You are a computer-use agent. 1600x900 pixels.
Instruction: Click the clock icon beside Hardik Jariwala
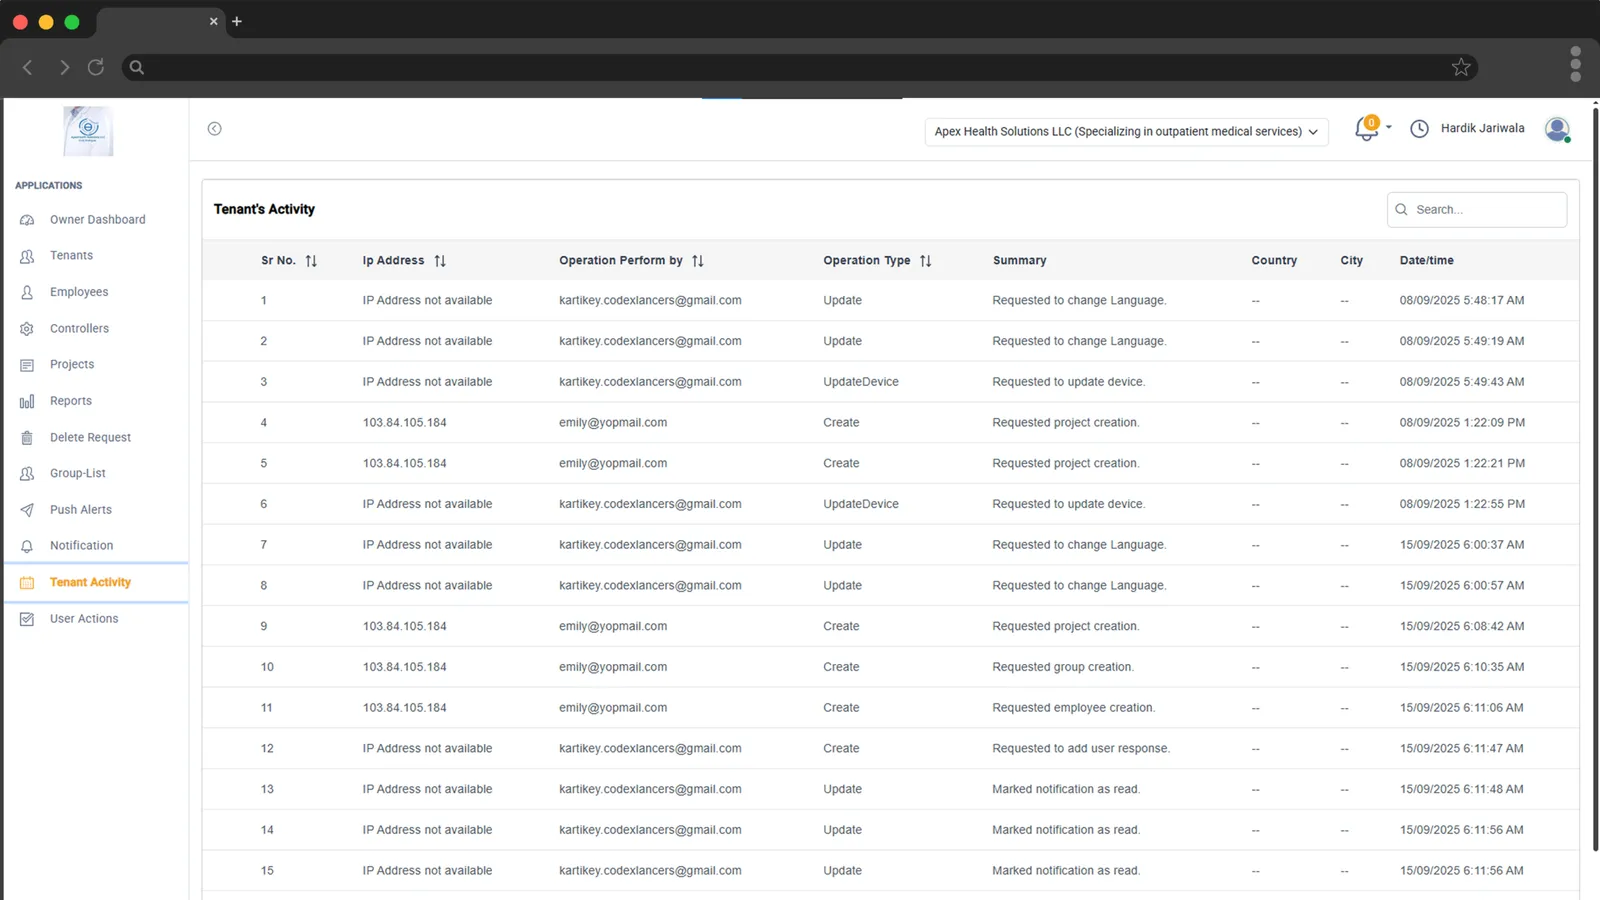[x=1419, y=129]
